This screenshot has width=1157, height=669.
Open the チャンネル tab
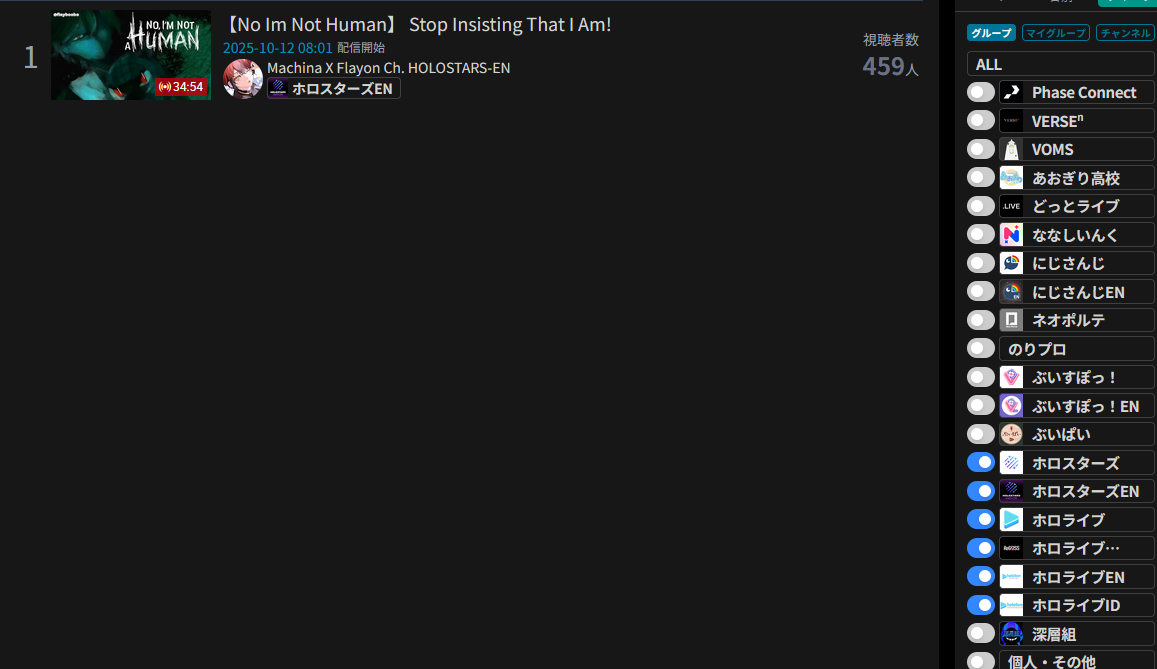[x=1125, y=32]
